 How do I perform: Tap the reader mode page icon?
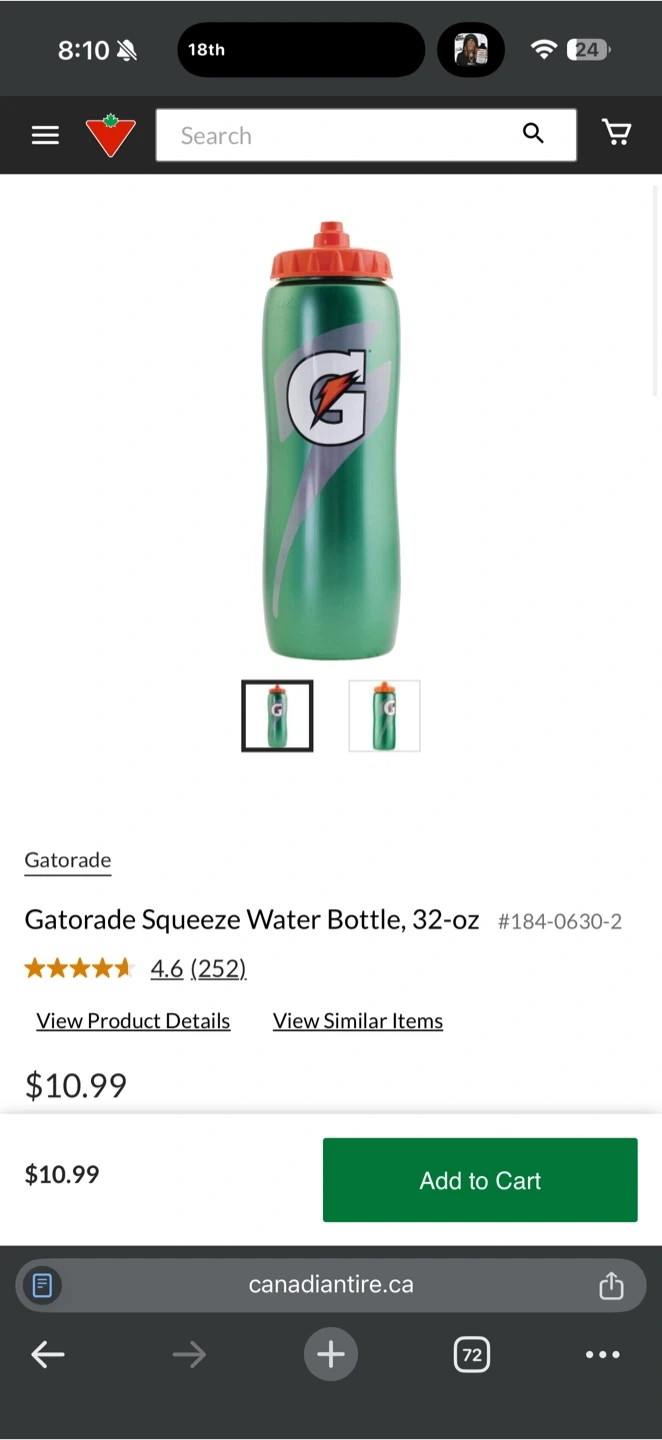[42, 1285]
